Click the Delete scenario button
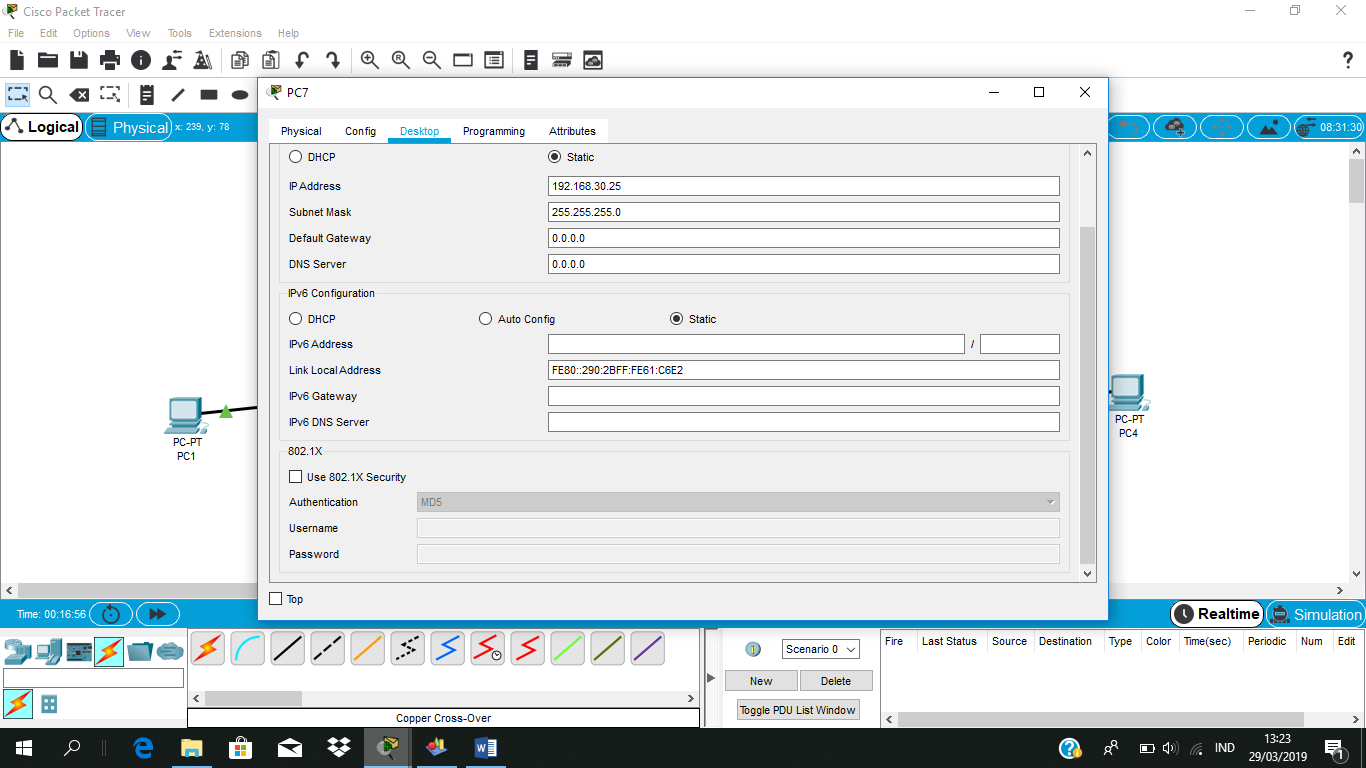Viewport: 1366px width, 768px height. pyautogui.click(x=836, y=681)
